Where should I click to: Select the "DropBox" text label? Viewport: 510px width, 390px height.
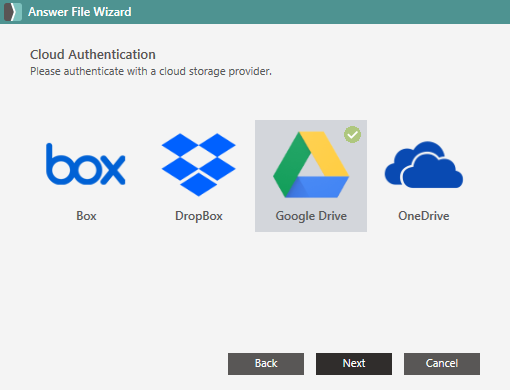coord(199,216)
